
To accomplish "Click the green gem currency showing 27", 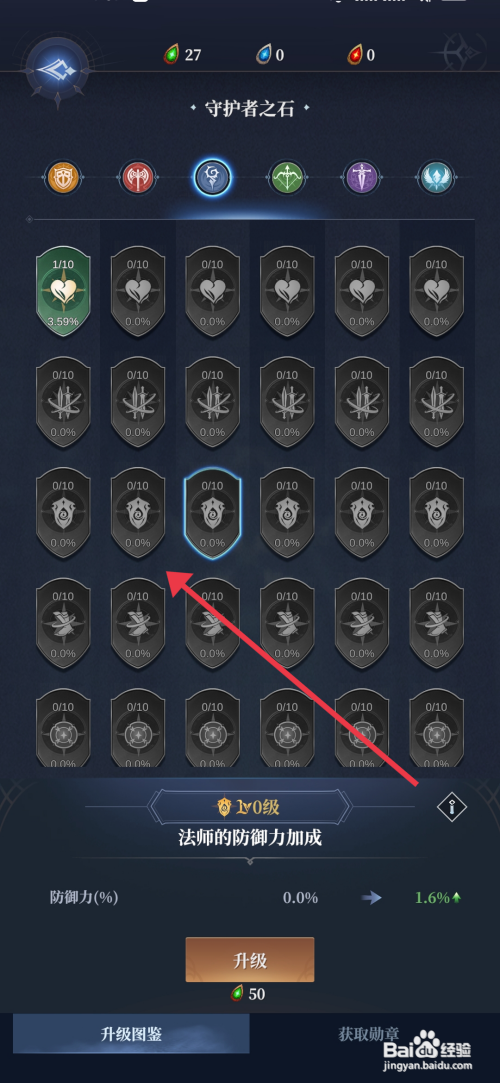I will click(182, 55).
